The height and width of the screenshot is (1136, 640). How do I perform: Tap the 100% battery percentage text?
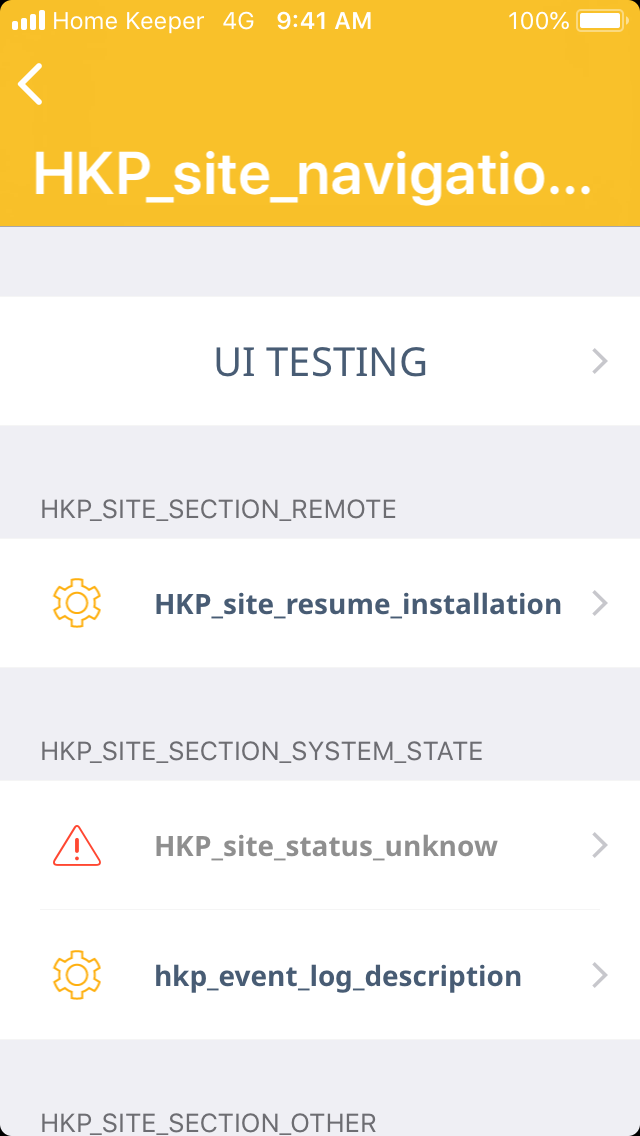(x=538, y=20)
